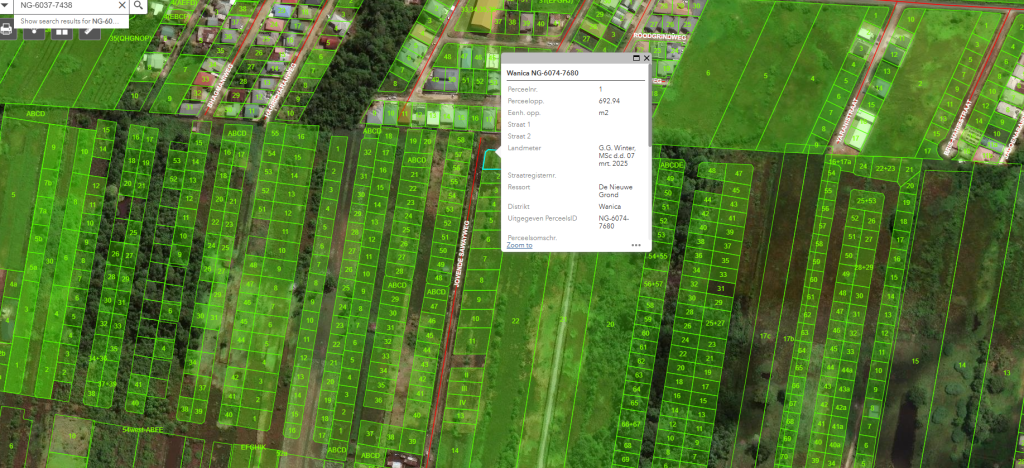1024x468 pixels.
Task: Select the parcel labeled 35(GHGNOP)
Action: 128,38
